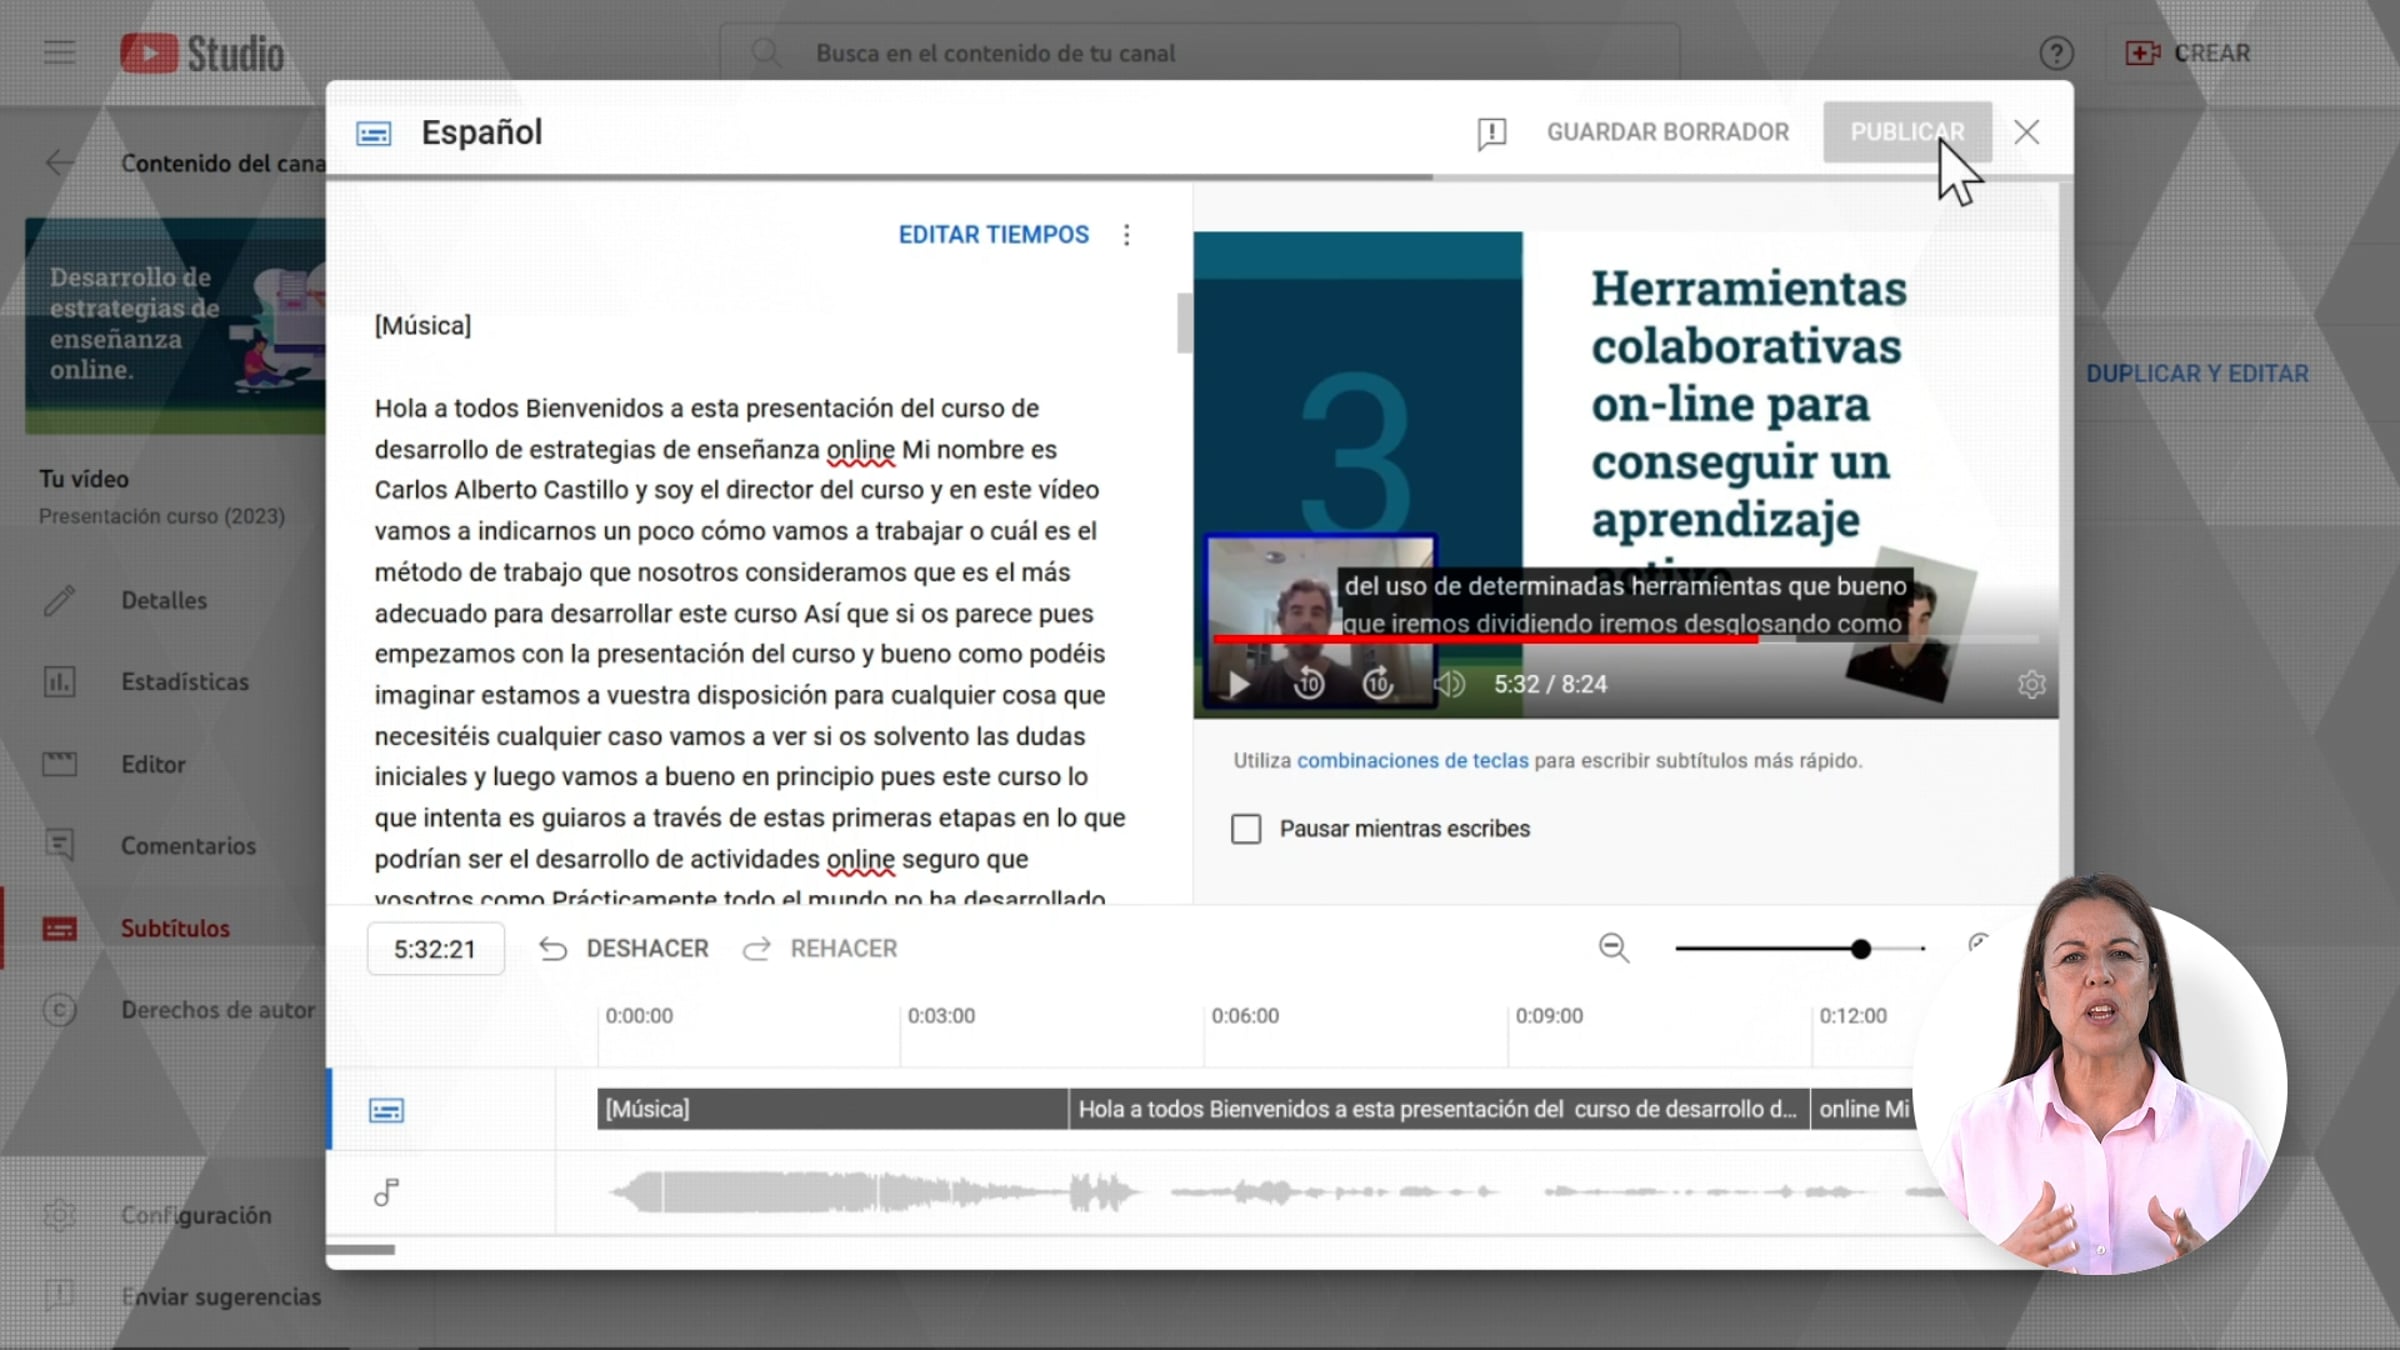Click the subtitle track icon in timeline
The image size is (2400, 1350).
coord(386,1110)
